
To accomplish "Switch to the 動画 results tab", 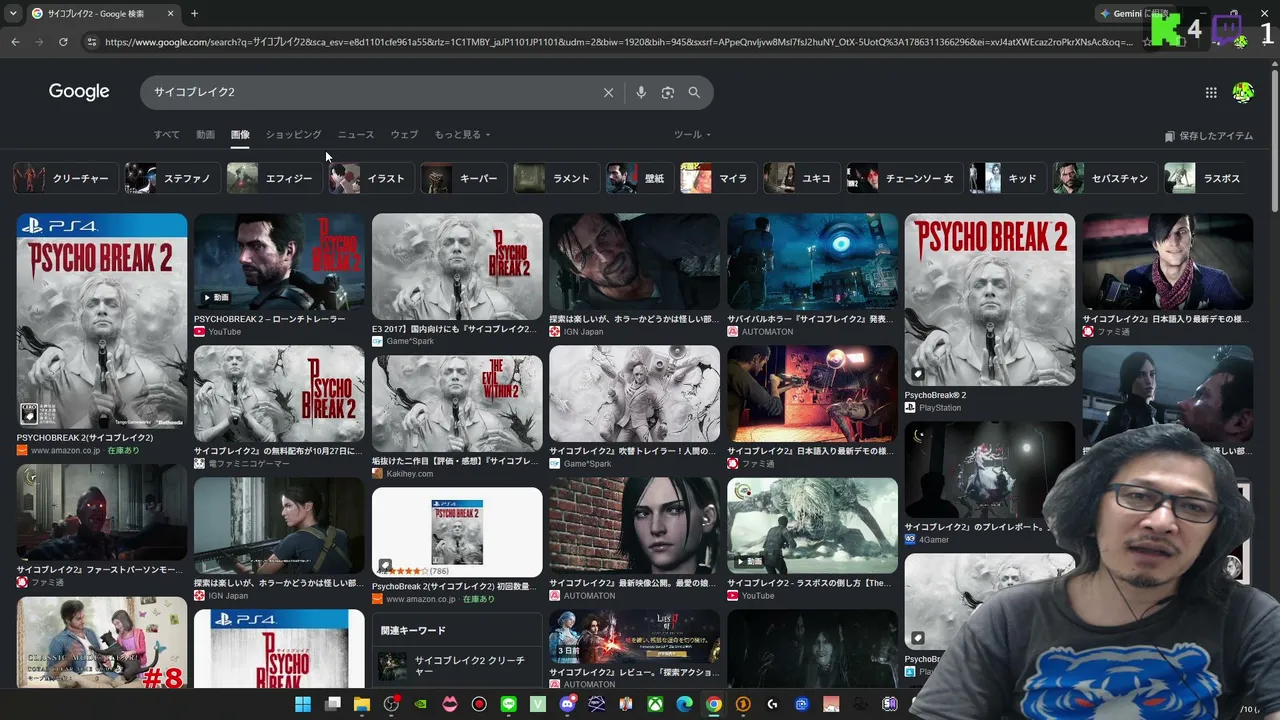I will click(205, 135).
